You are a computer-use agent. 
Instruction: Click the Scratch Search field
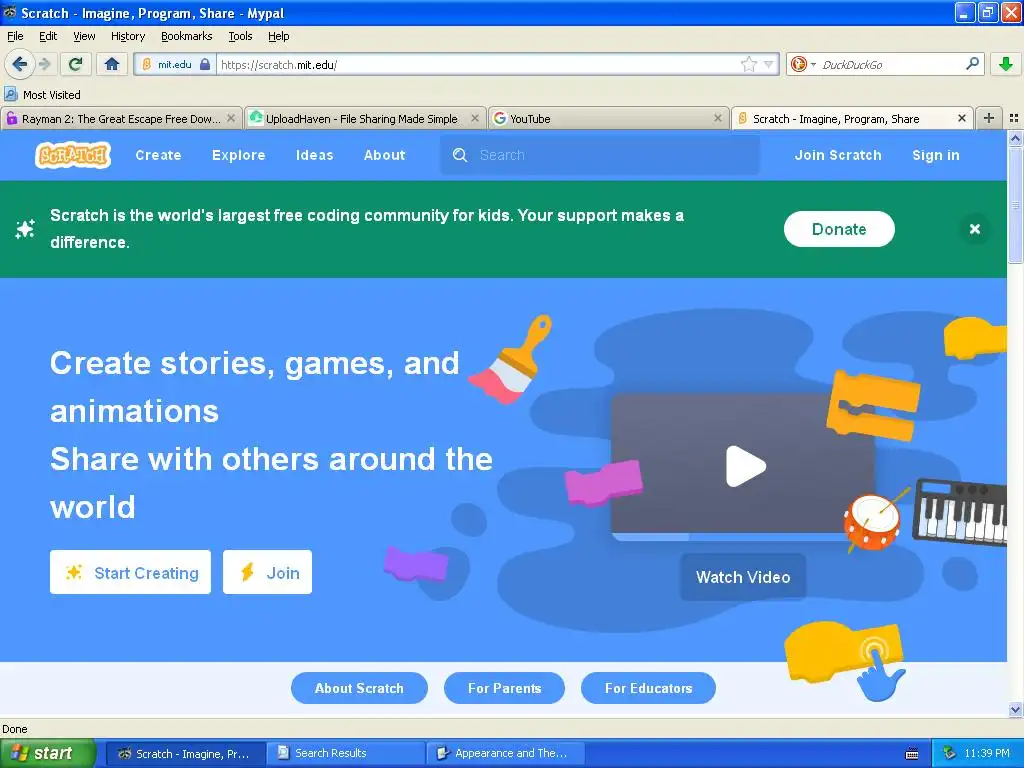tap(600, 155)
